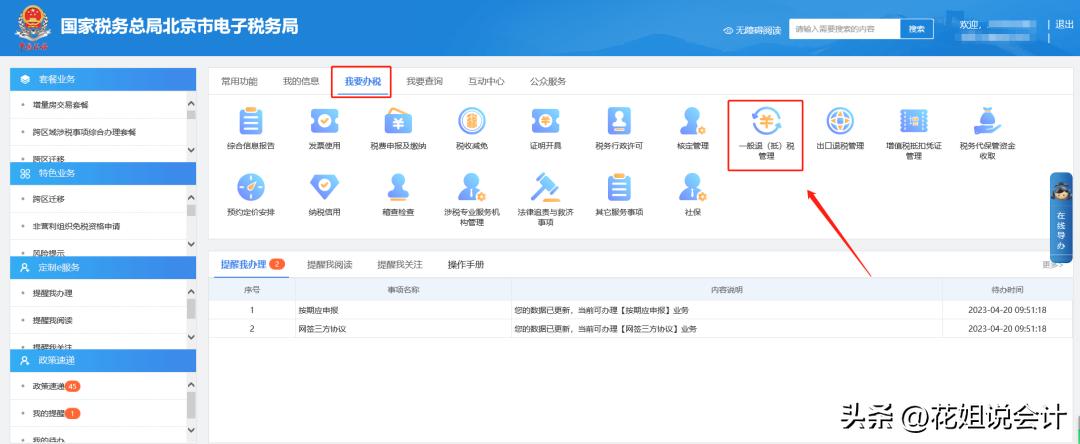Click the 特色业务 panel header
Image resolution: width=1080 pixels, height=444 pixels.
pos(103,173)
